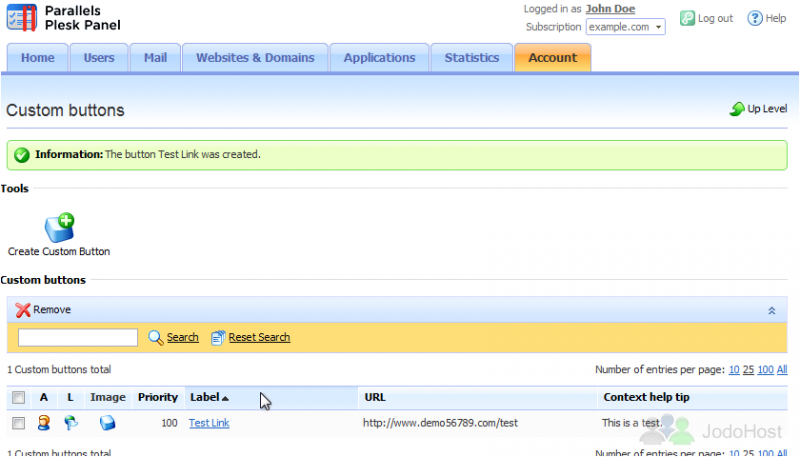This screenshot has width=800, height=457.
Task: Open the Test Link entry
Action: (209, 423)
